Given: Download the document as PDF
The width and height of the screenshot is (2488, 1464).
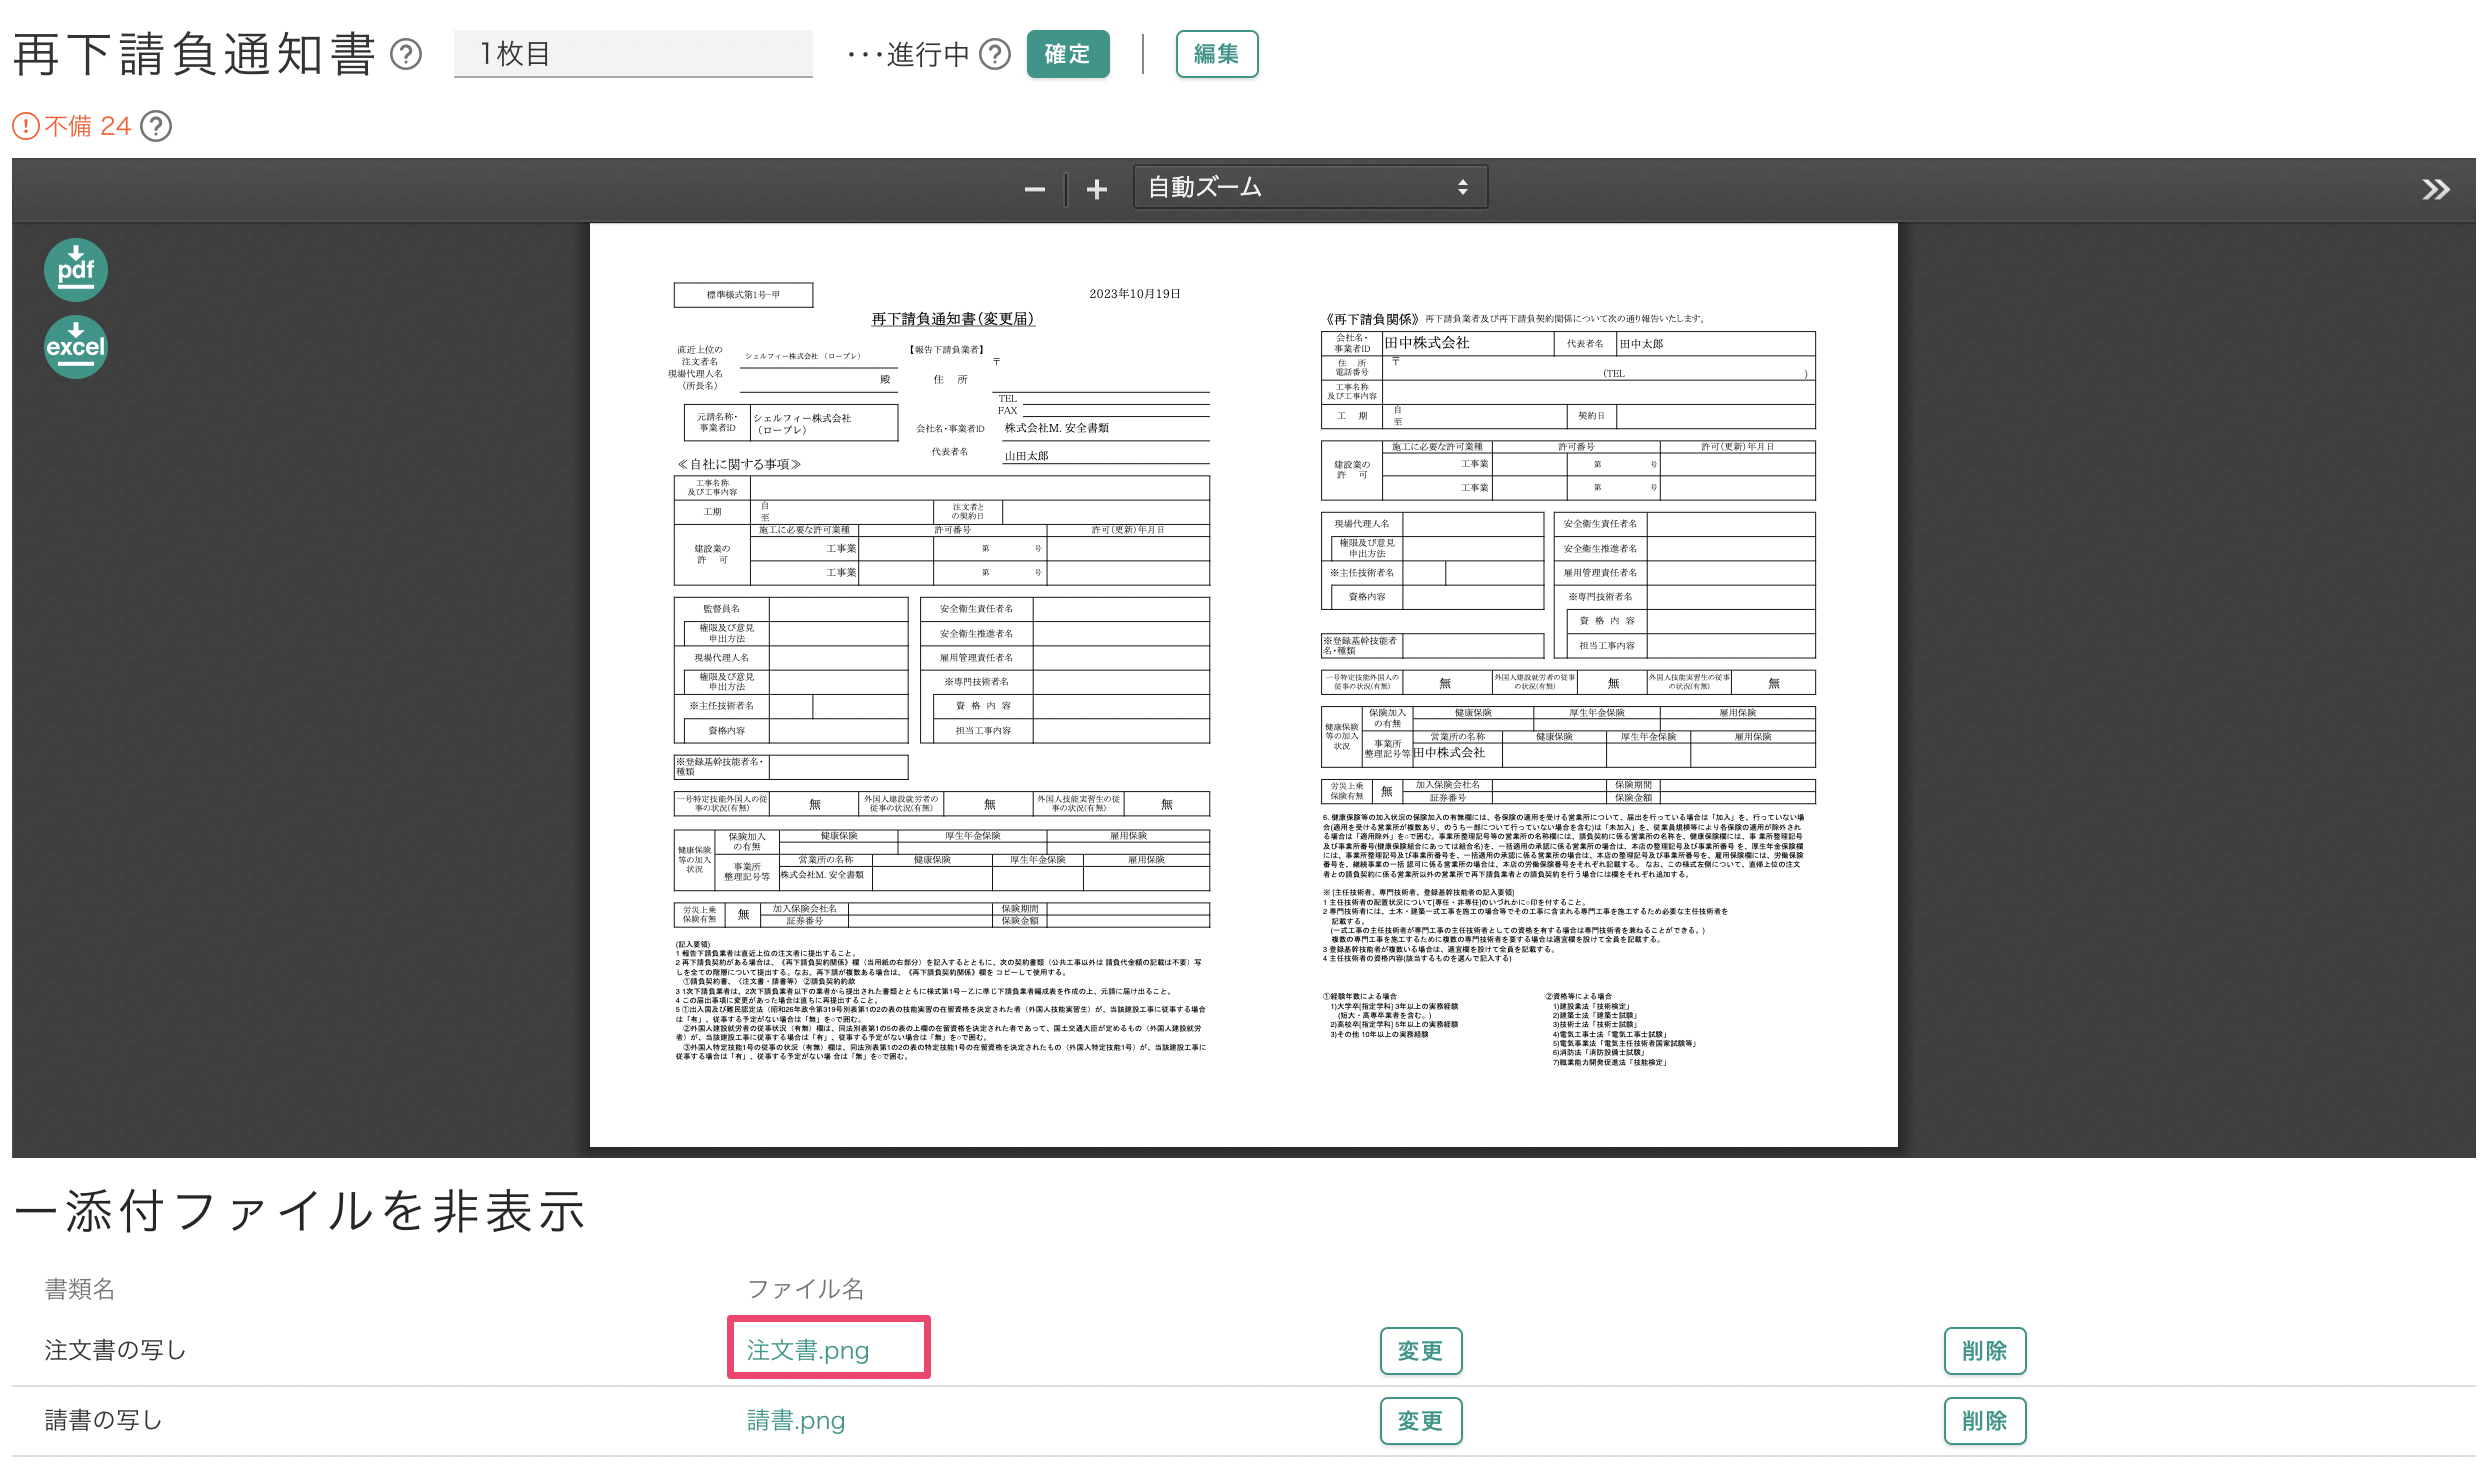Looking at the screenshot, I should pyautogui.click(x=75, y=268).
